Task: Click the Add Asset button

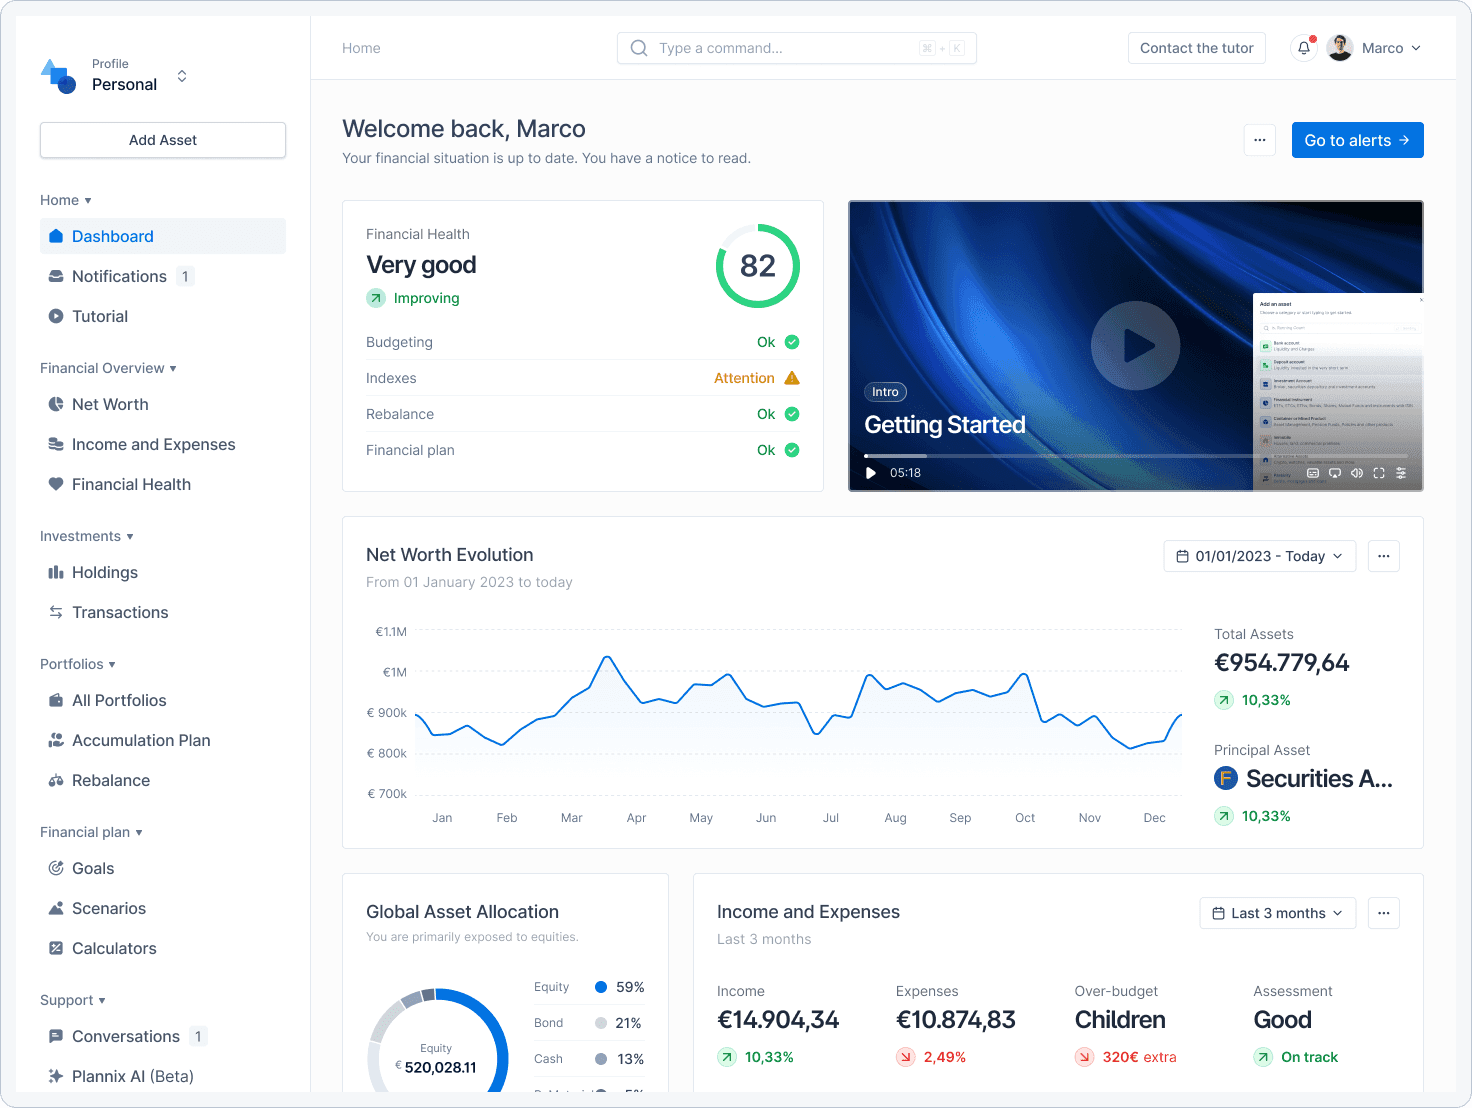Action: coord(163,140)
